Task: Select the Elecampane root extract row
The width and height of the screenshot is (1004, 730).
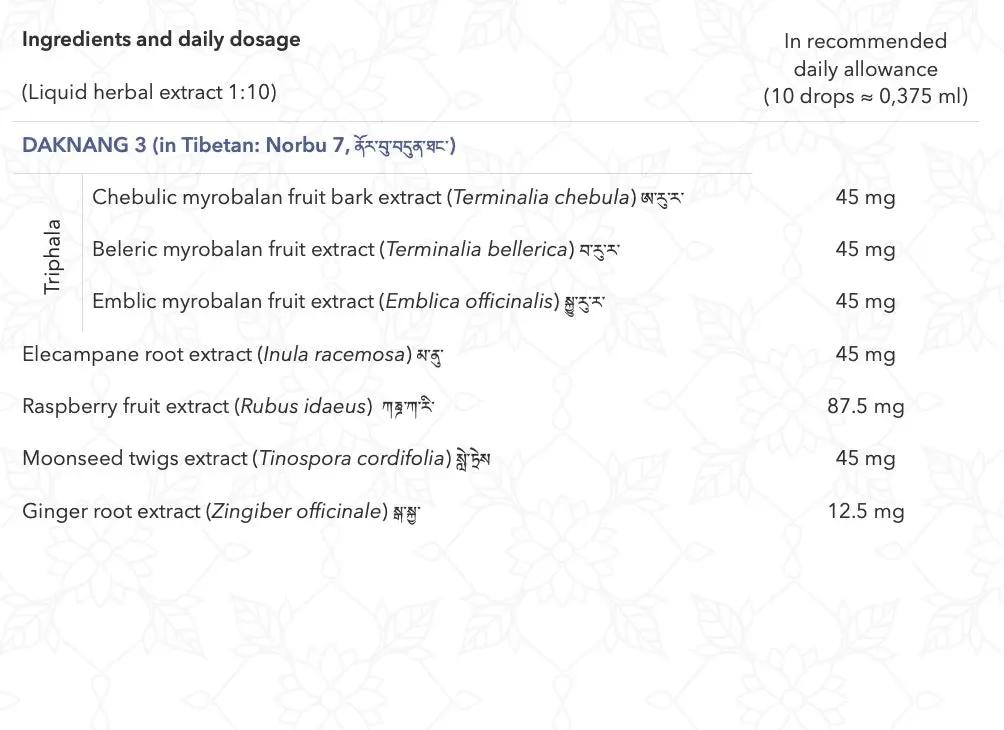Action: click(232, 354)
